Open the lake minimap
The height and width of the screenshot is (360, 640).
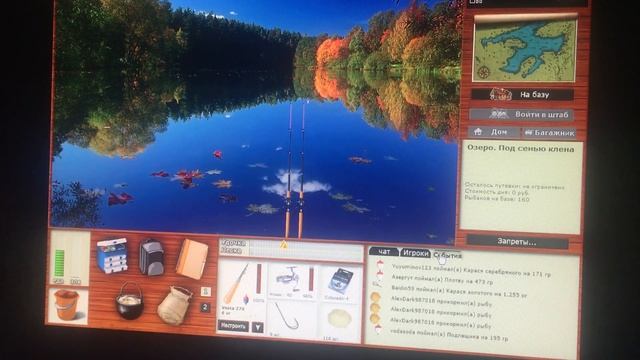coord(525,49)
